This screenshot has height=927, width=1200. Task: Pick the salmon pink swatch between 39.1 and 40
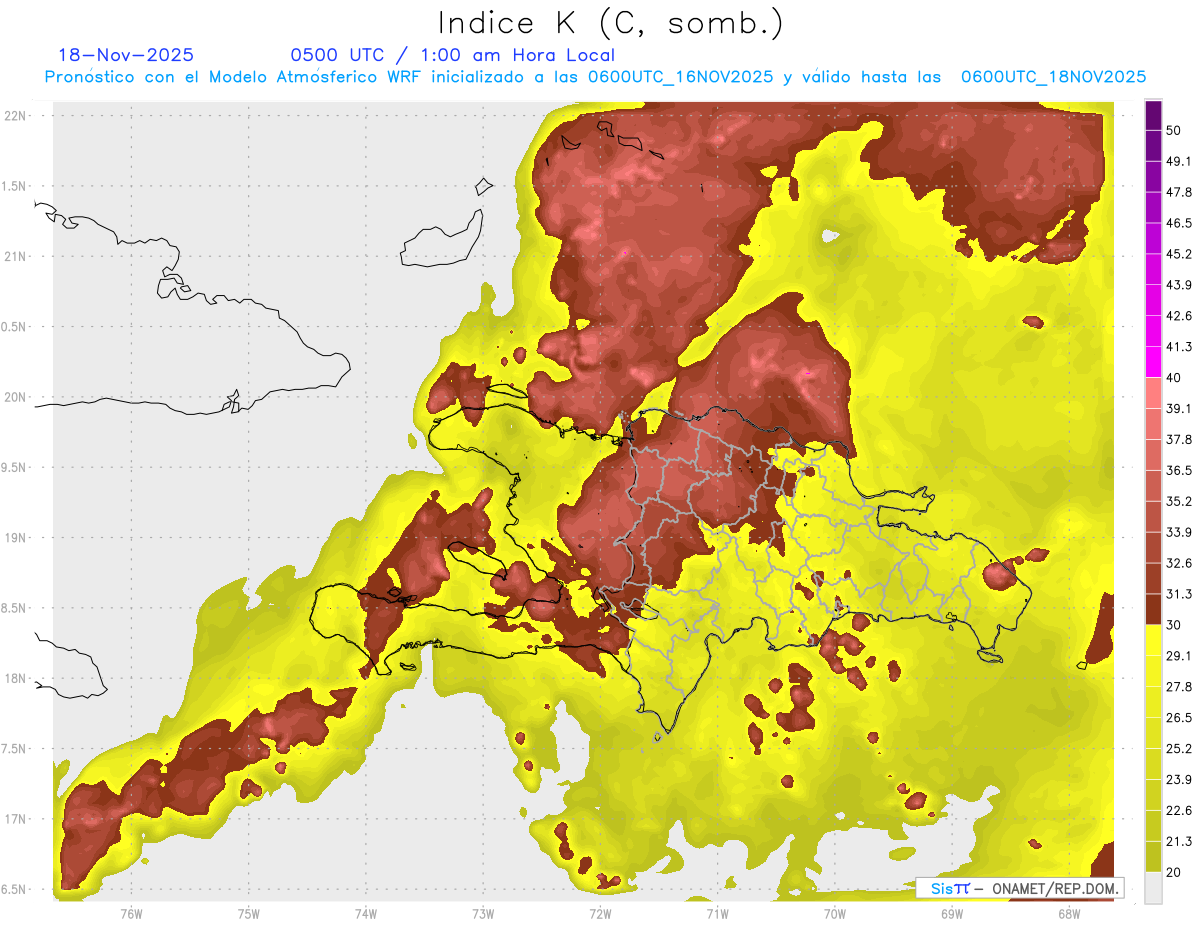point(1153,393)
